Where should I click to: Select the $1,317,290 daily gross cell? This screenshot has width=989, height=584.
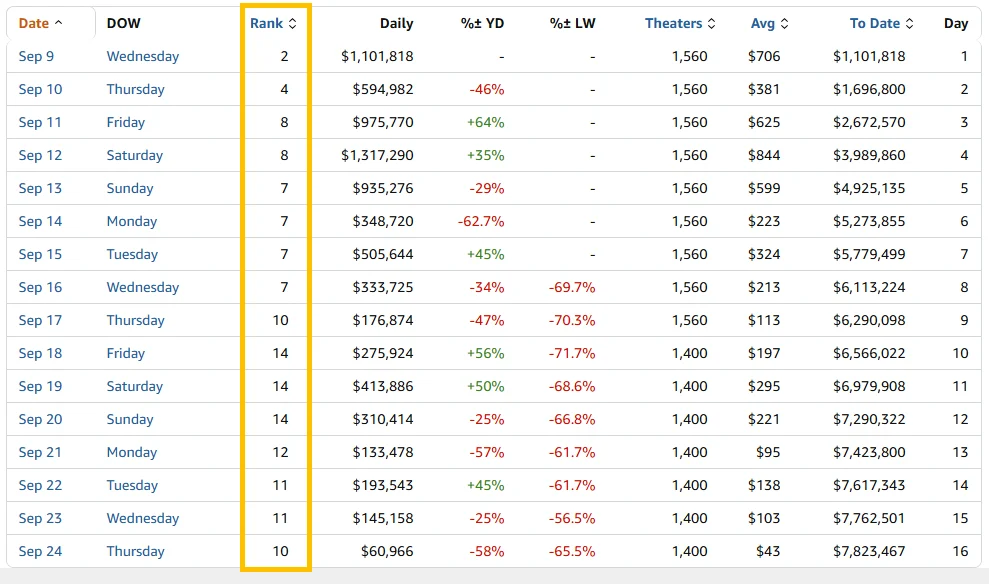pyautogui.click(x=377, y=155)
